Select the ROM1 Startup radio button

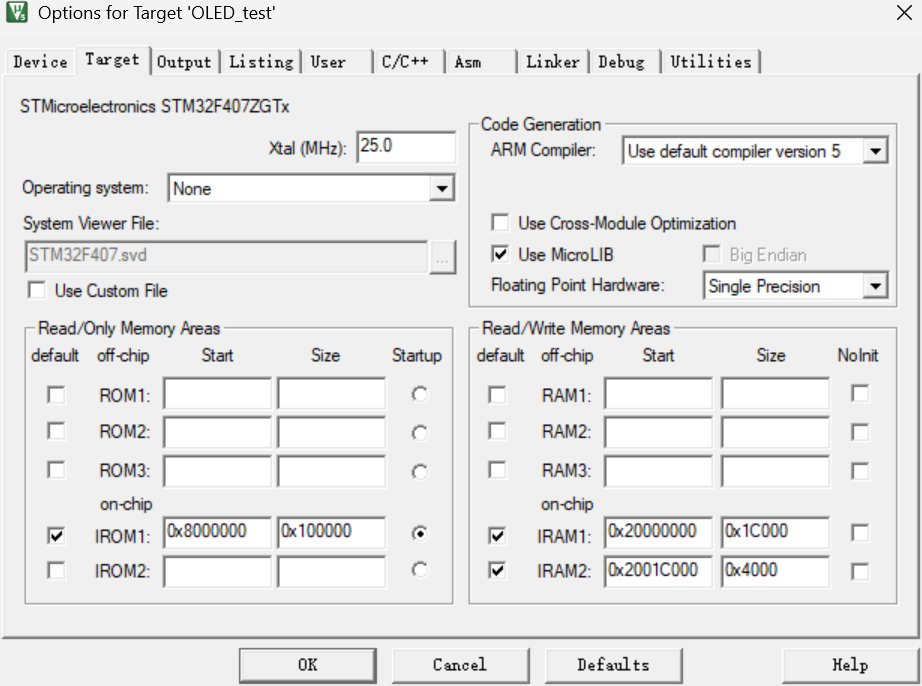[419, 394]
